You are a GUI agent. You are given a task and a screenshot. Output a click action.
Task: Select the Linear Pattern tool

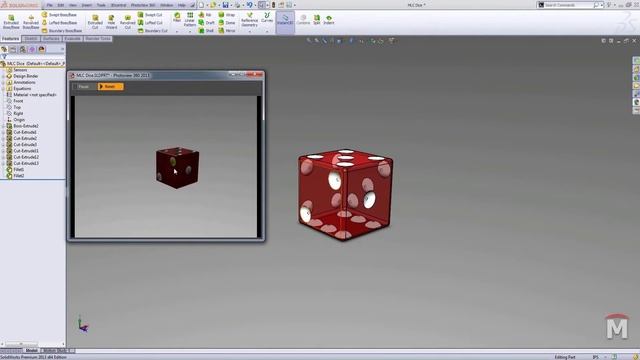pos(190,19)
